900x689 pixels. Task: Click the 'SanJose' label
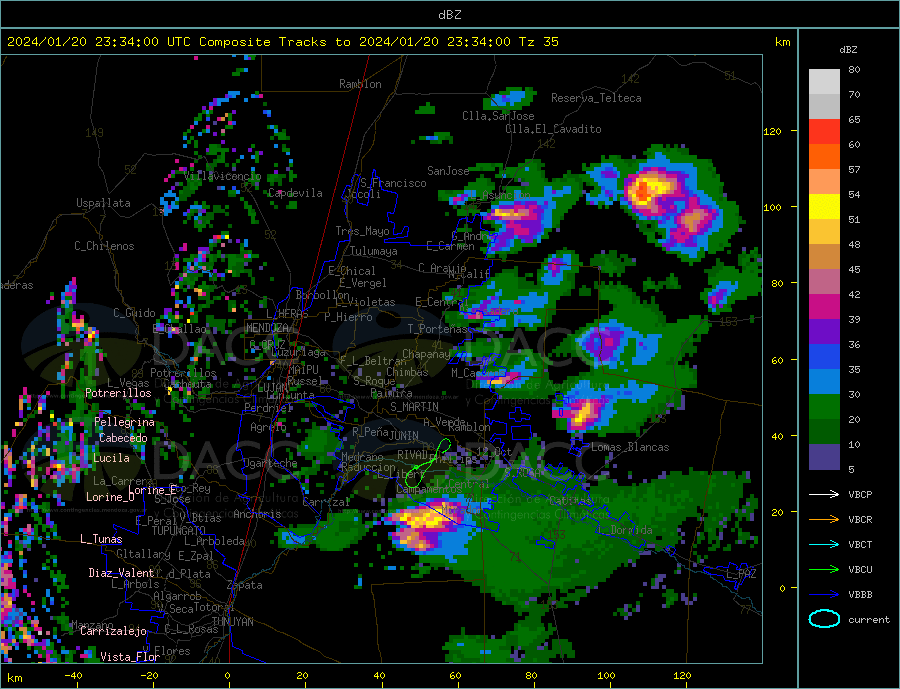coord(448,171)
